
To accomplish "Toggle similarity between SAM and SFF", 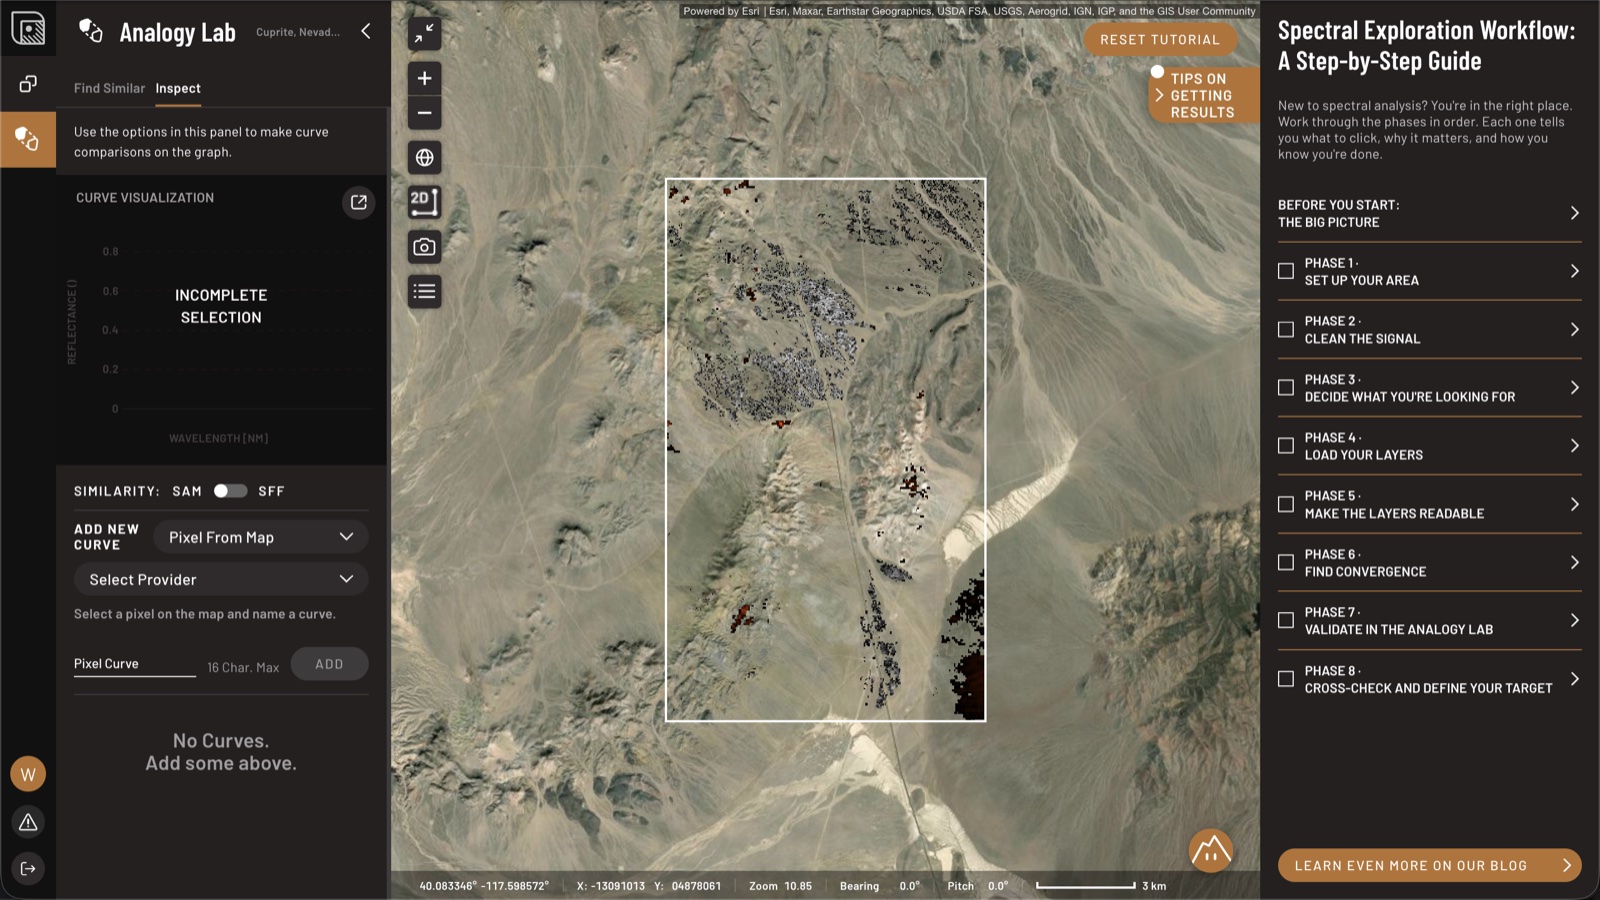I will [x=230, y=491].
